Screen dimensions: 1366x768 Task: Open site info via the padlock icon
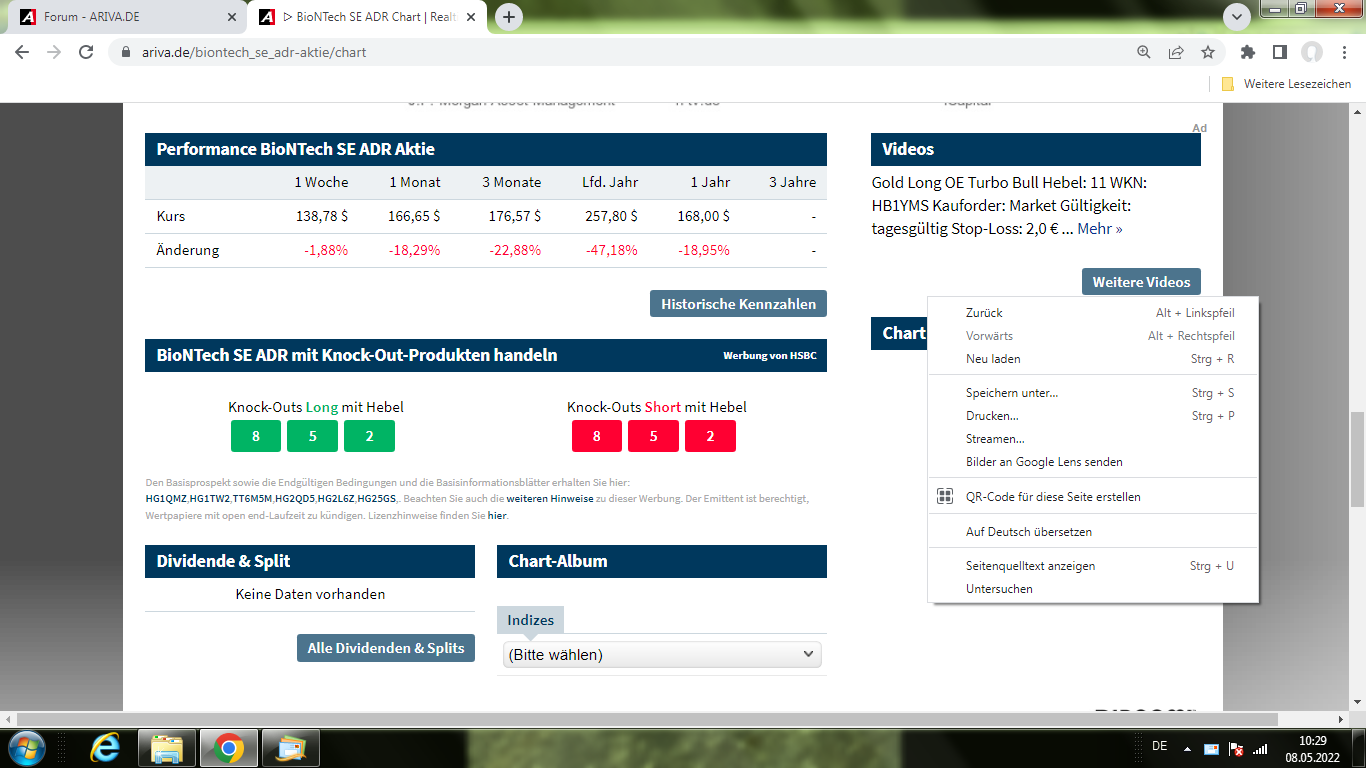tap(126, 52)
